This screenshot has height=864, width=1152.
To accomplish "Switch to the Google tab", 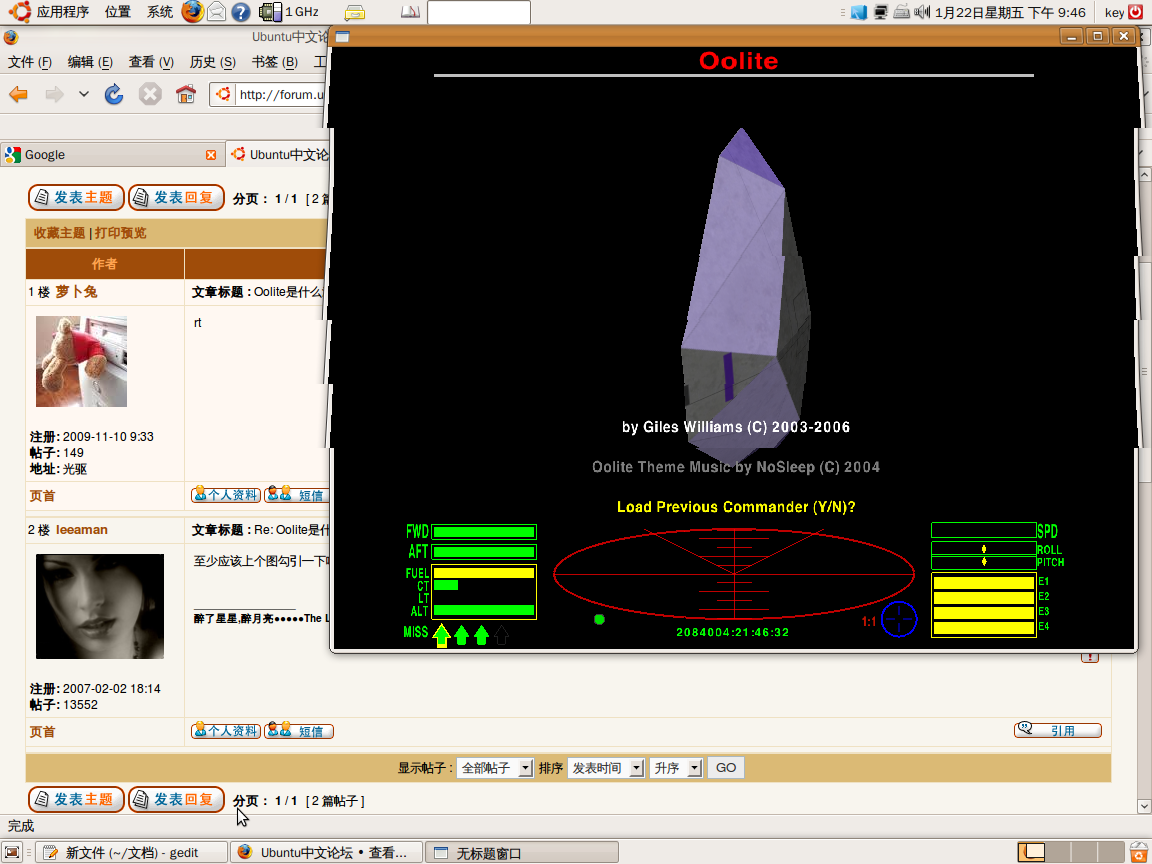I will [112, 155].
